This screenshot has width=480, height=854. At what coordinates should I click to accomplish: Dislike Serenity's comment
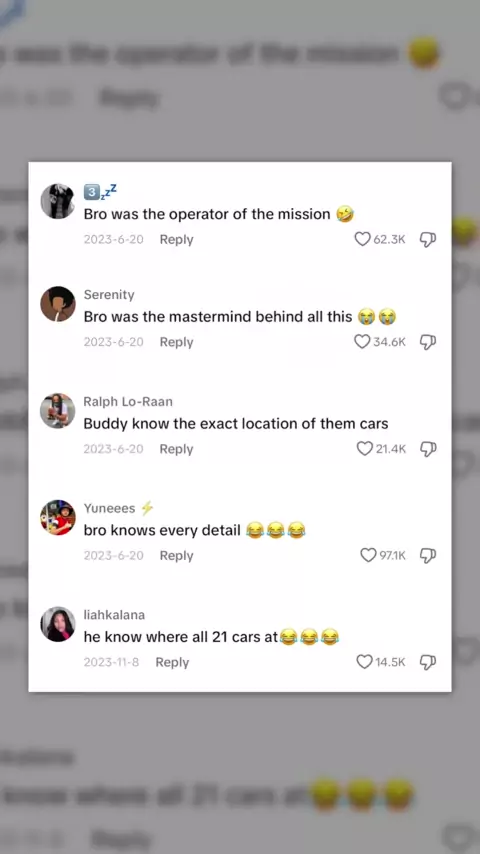tap(428, 341)
